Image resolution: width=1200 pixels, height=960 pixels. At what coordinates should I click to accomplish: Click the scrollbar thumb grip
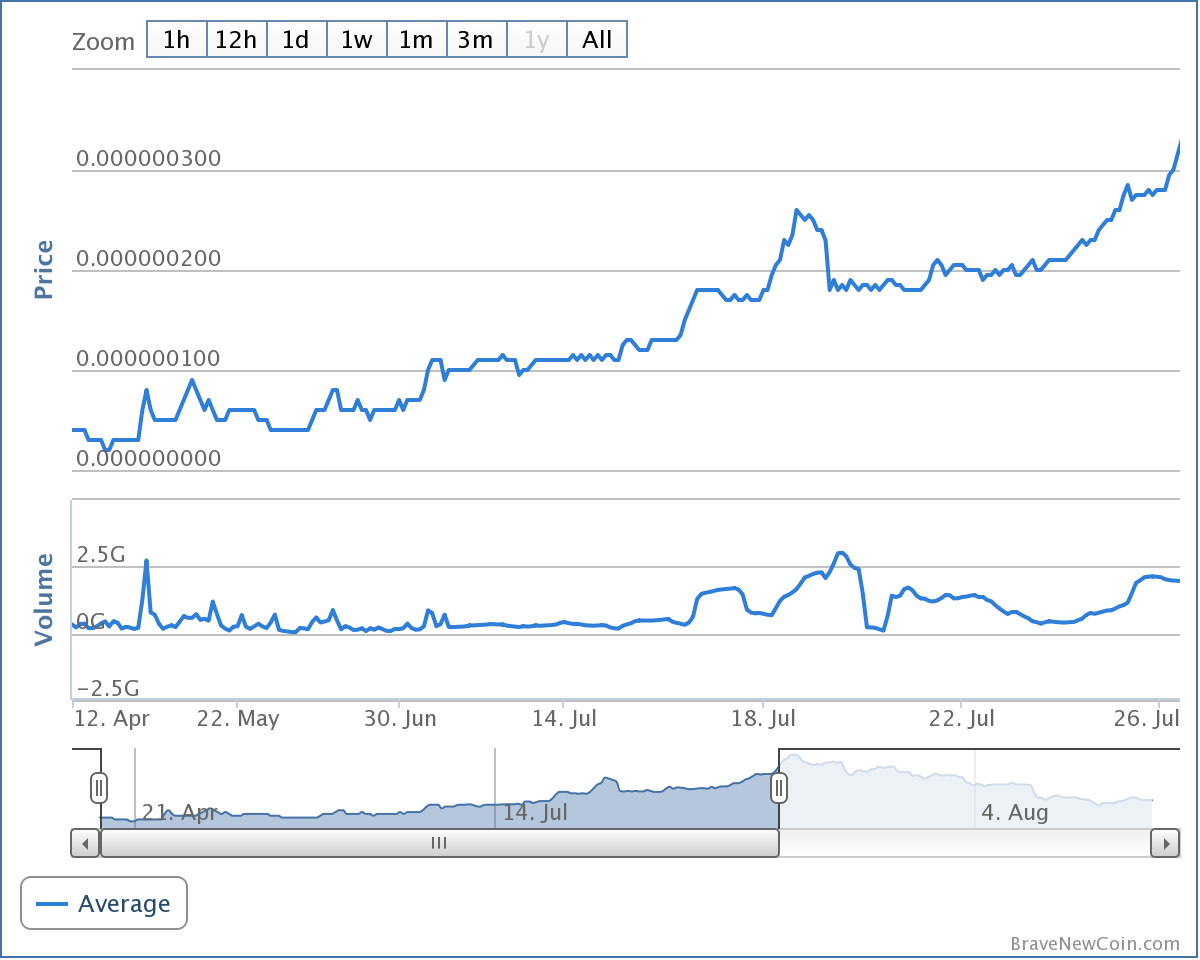tap(438, 843)
